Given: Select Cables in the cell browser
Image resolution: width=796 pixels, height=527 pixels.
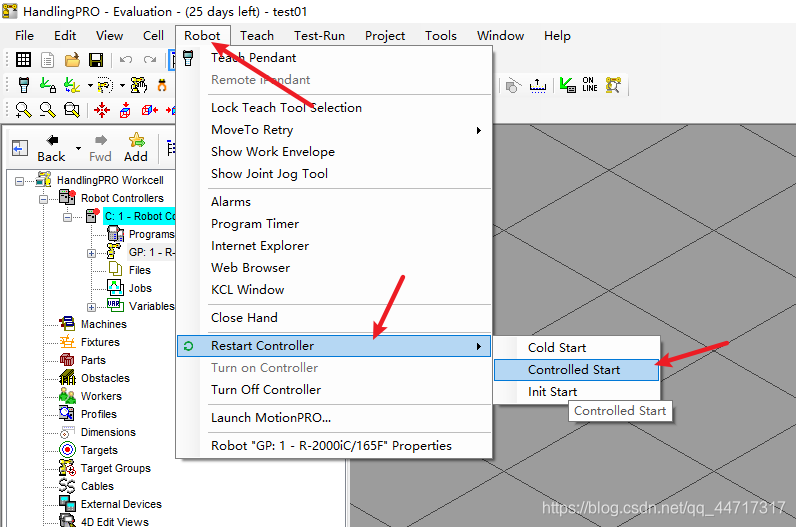Looking at the screenshot, I should pyautogui.click(x=97, y=486).
